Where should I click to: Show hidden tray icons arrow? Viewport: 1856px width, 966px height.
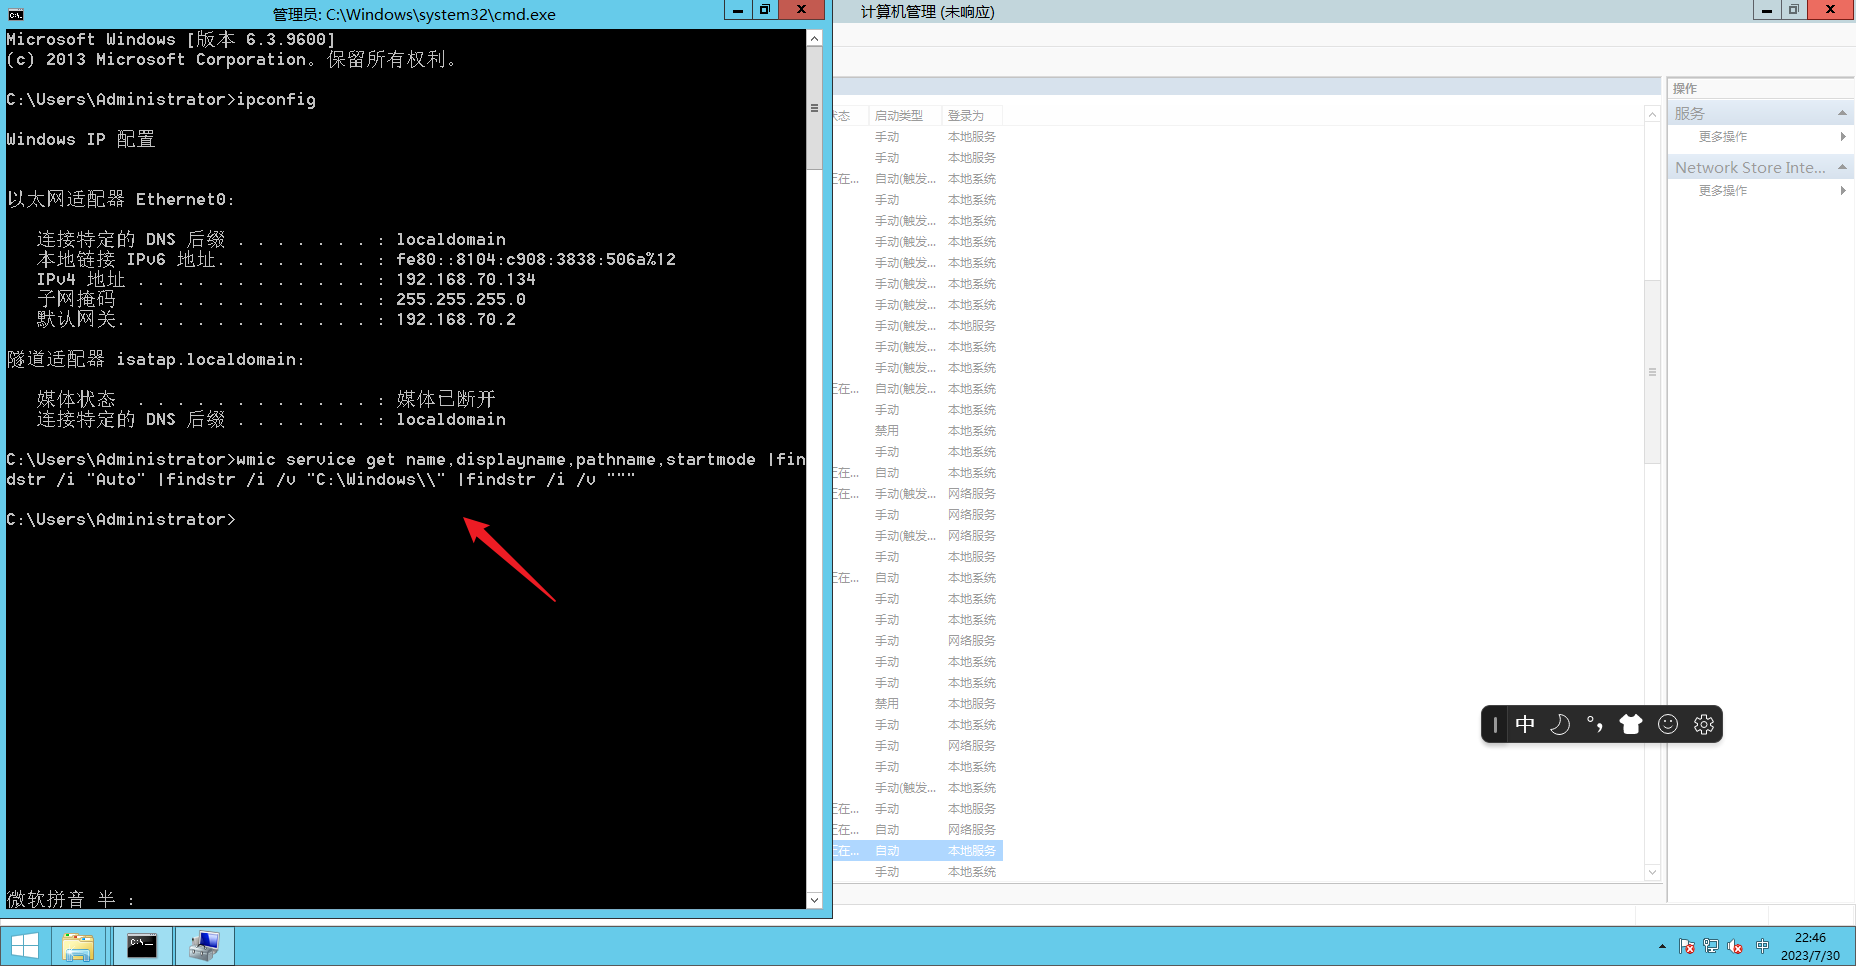point(1662,946)
